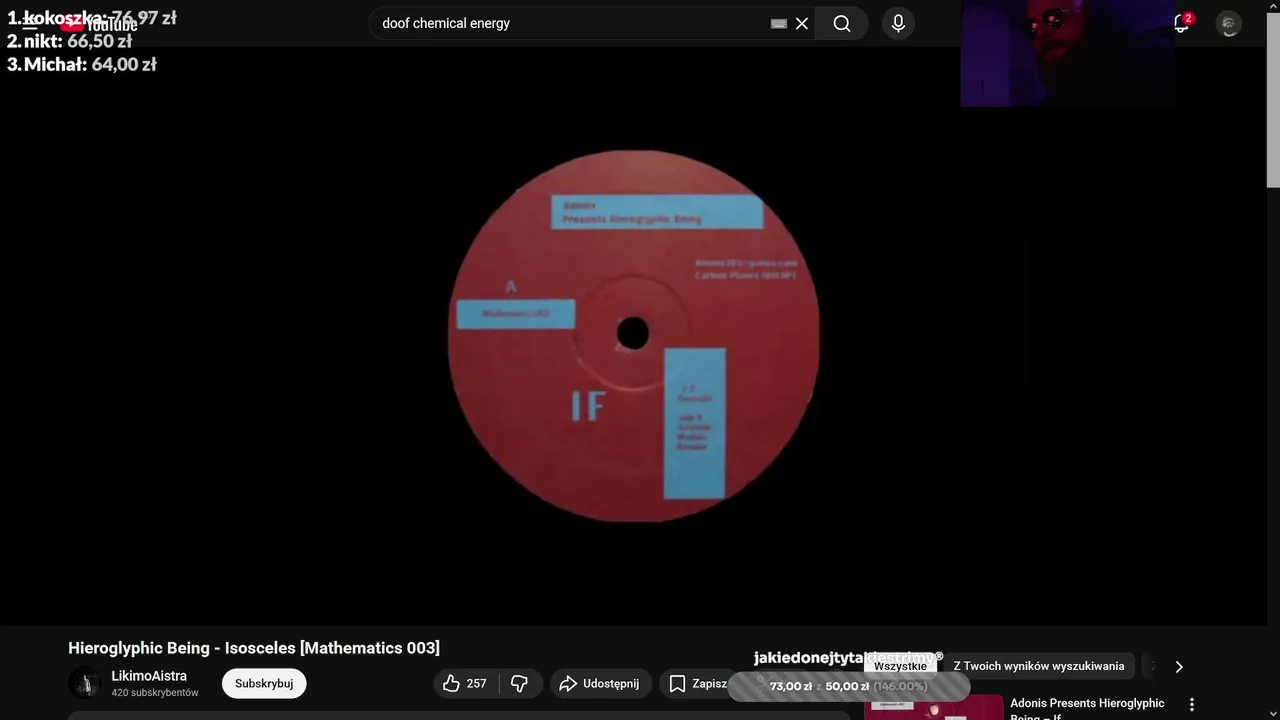Click the video title Hieroglyphic Being - Isosceles
Screen dimensions: 1280x720
(254, 648)
